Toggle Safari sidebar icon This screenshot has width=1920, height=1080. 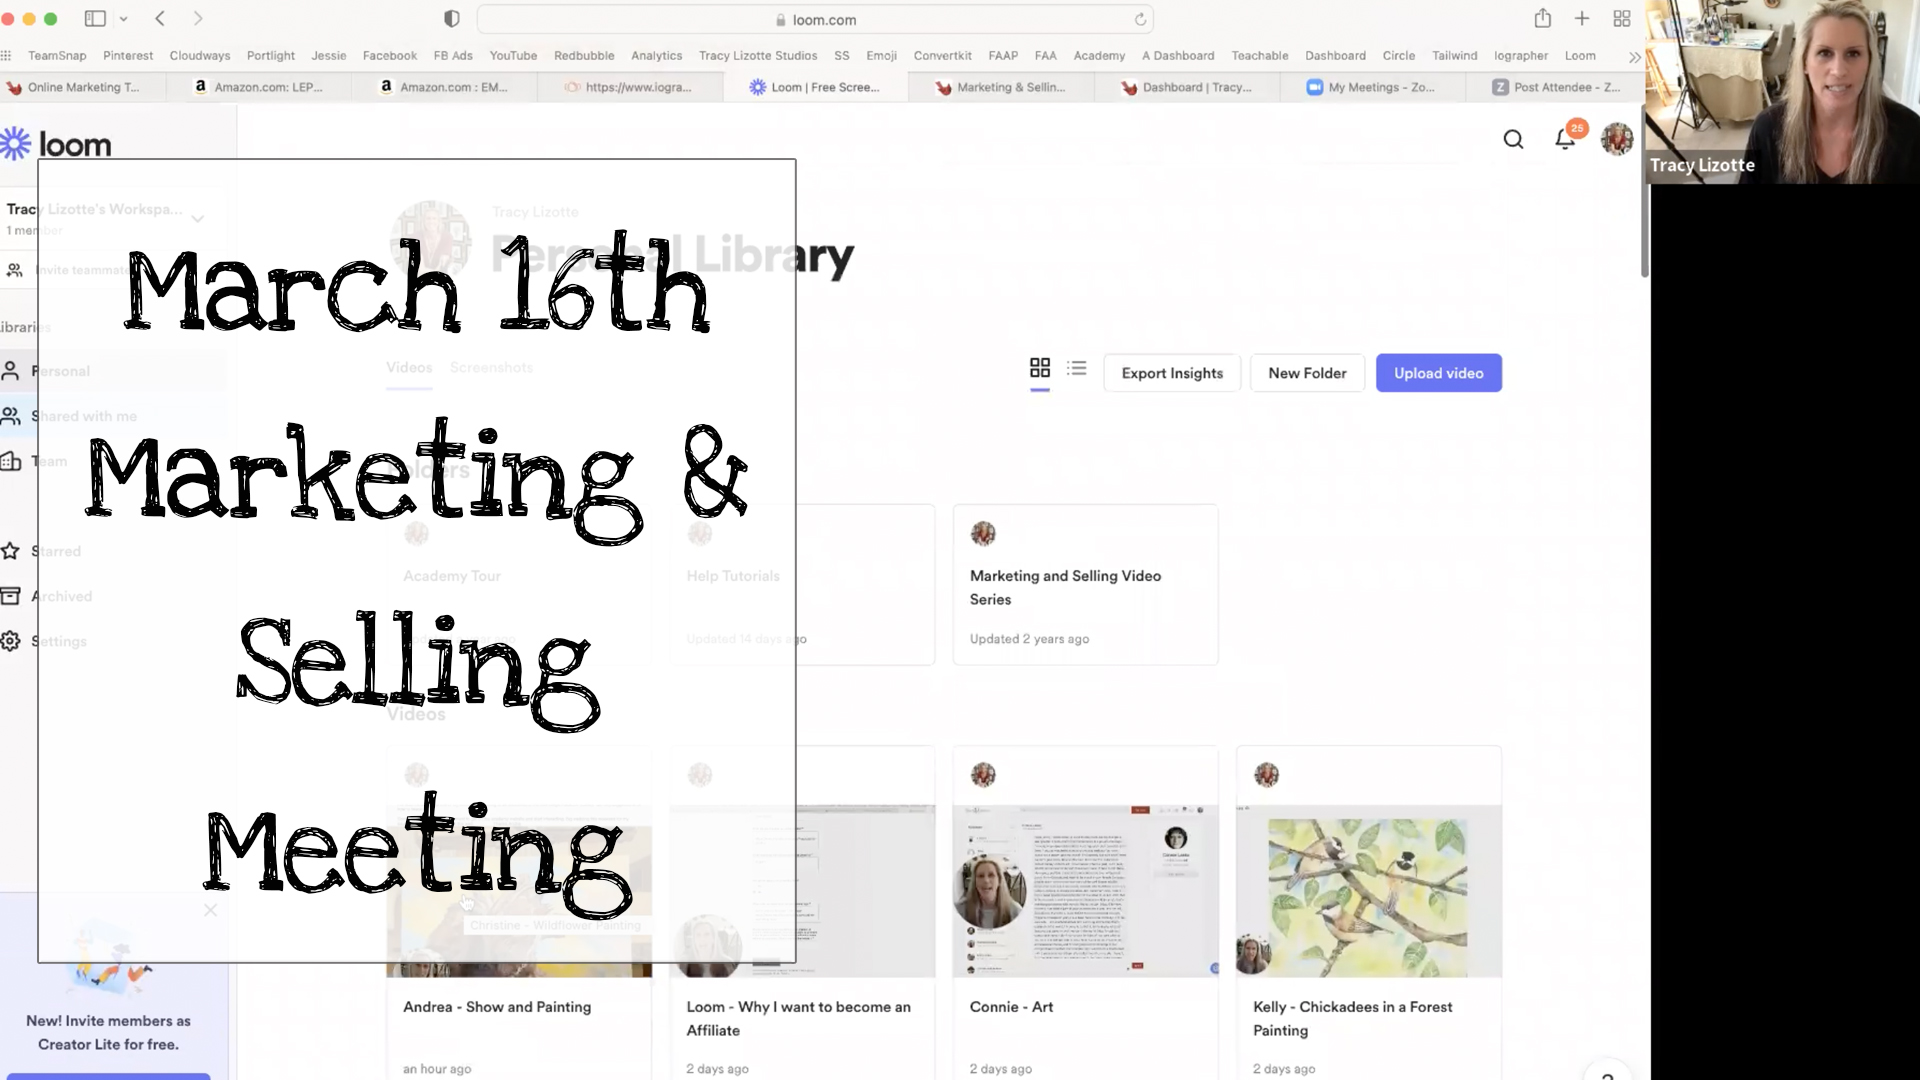[96, 18]
